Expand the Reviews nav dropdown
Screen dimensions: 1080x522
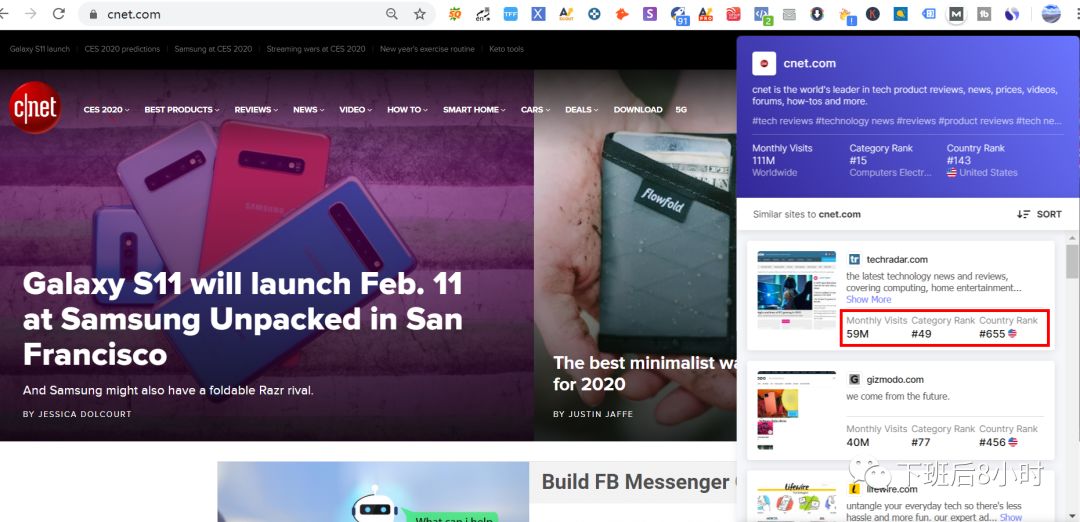coord(256,109)
